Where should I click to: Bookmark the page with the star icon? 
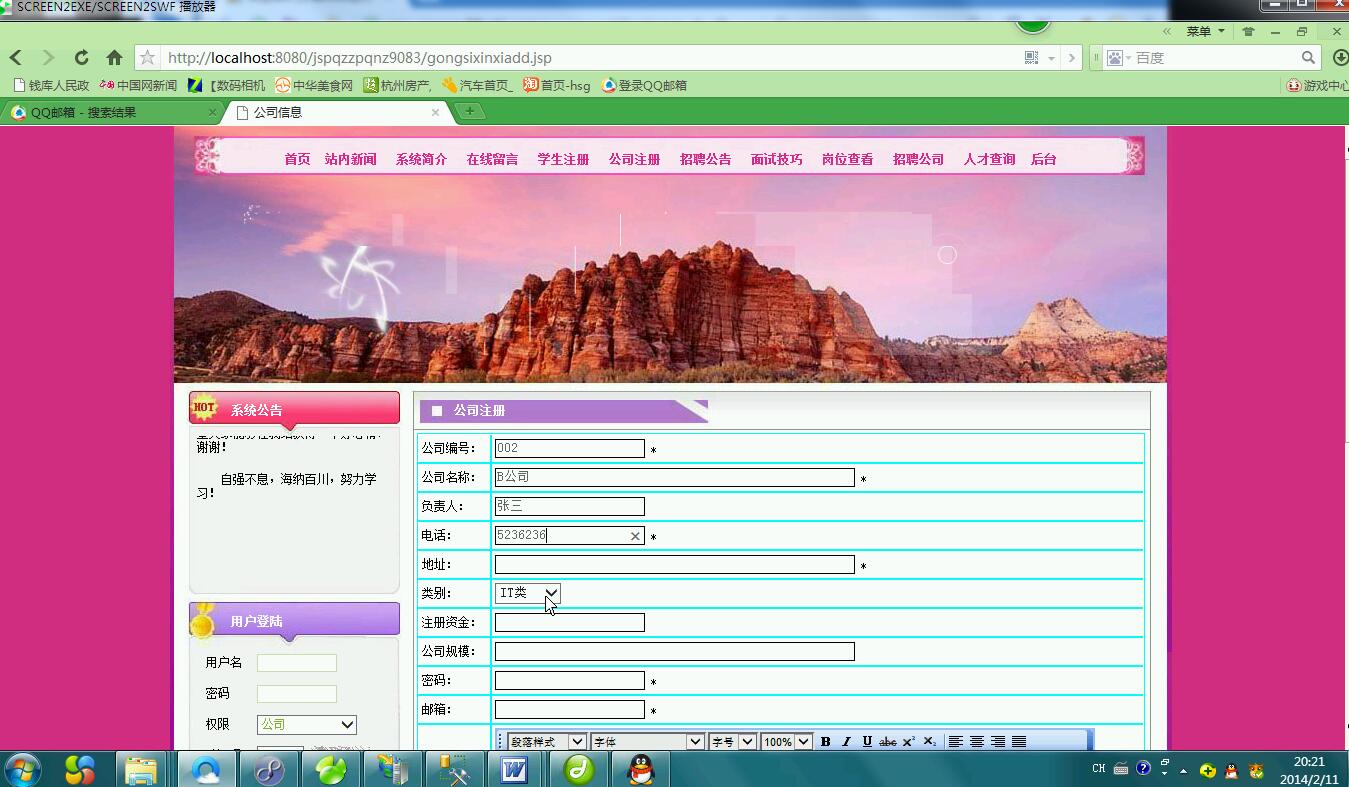147,58
